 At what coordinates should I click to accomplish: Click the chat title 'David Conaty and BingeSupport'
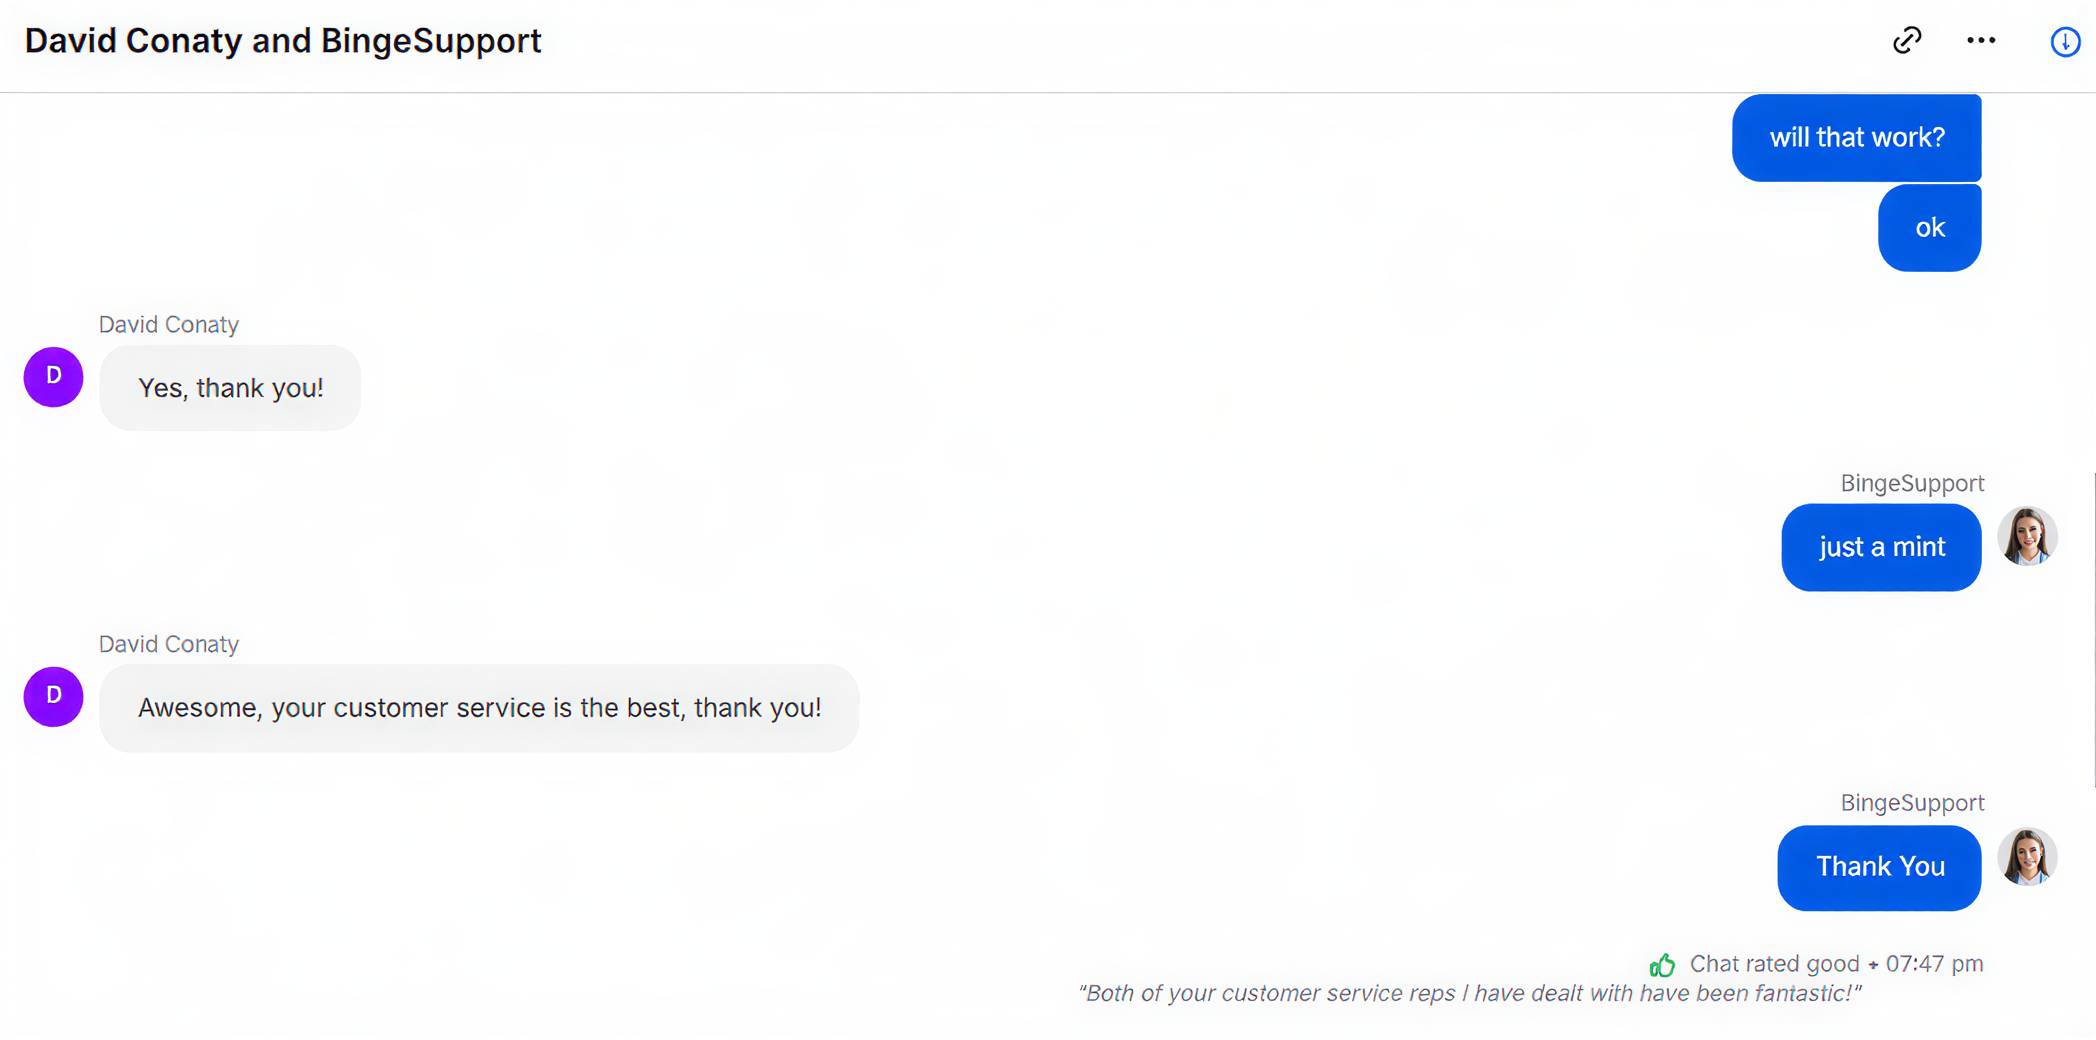(283, 41)
